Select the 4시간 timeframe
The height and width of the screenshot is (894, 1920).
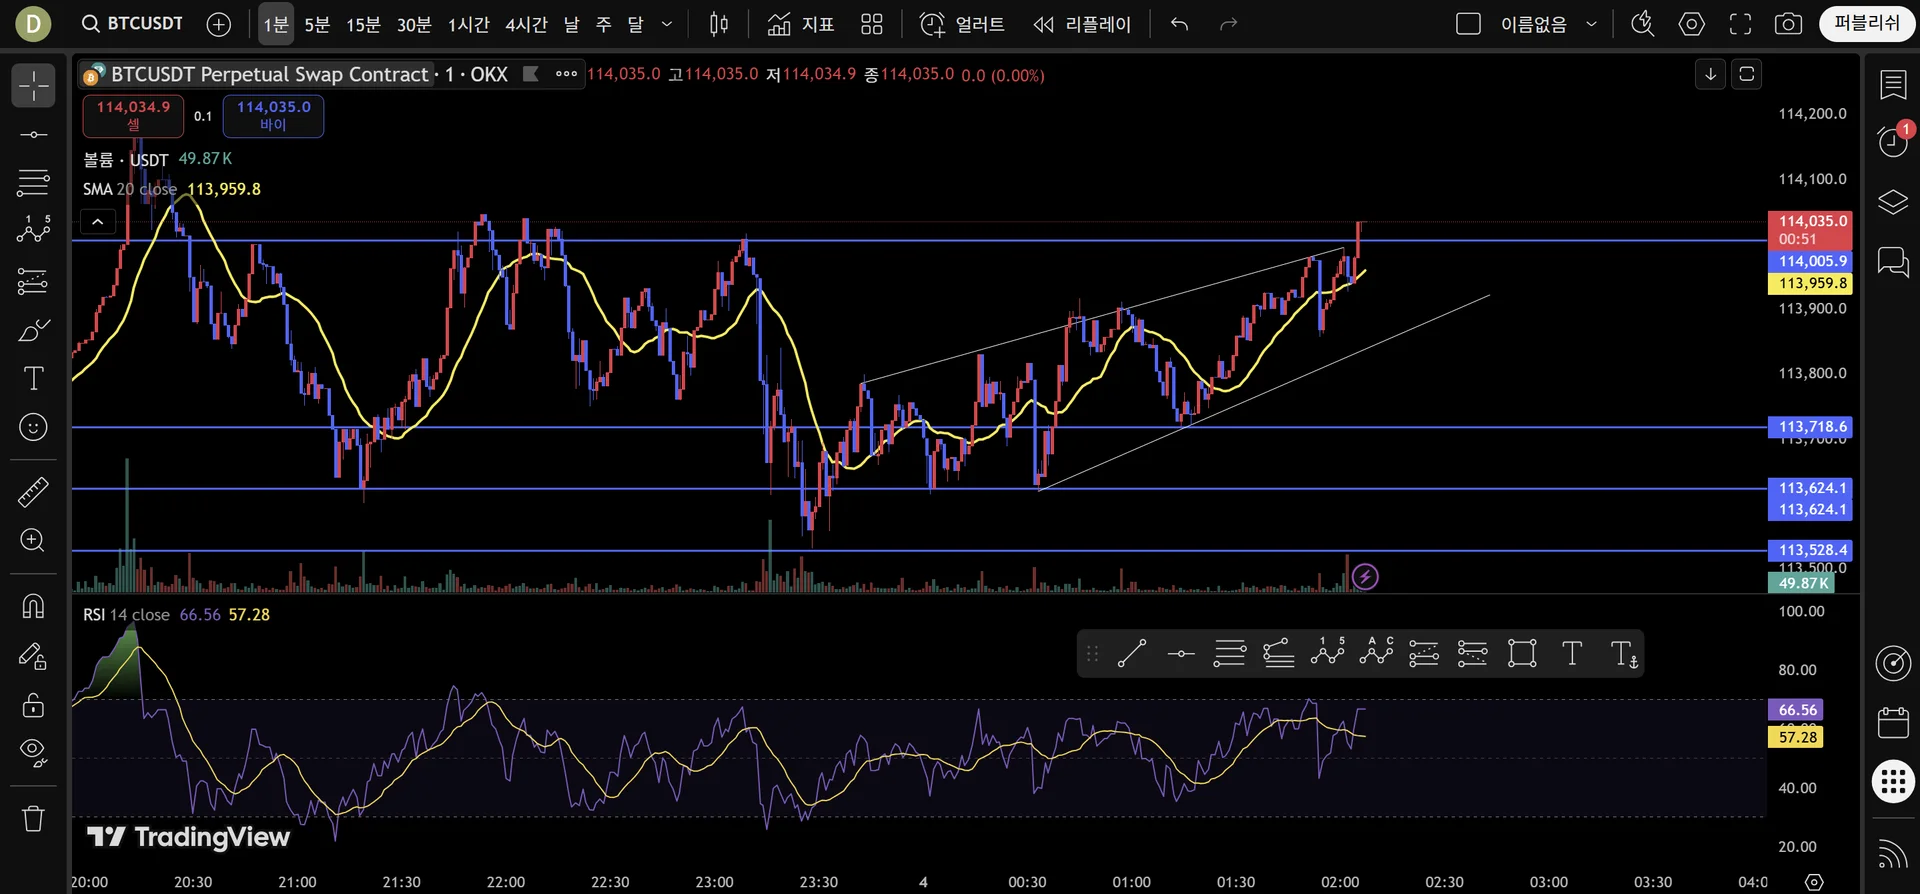(x=526, y=24)
